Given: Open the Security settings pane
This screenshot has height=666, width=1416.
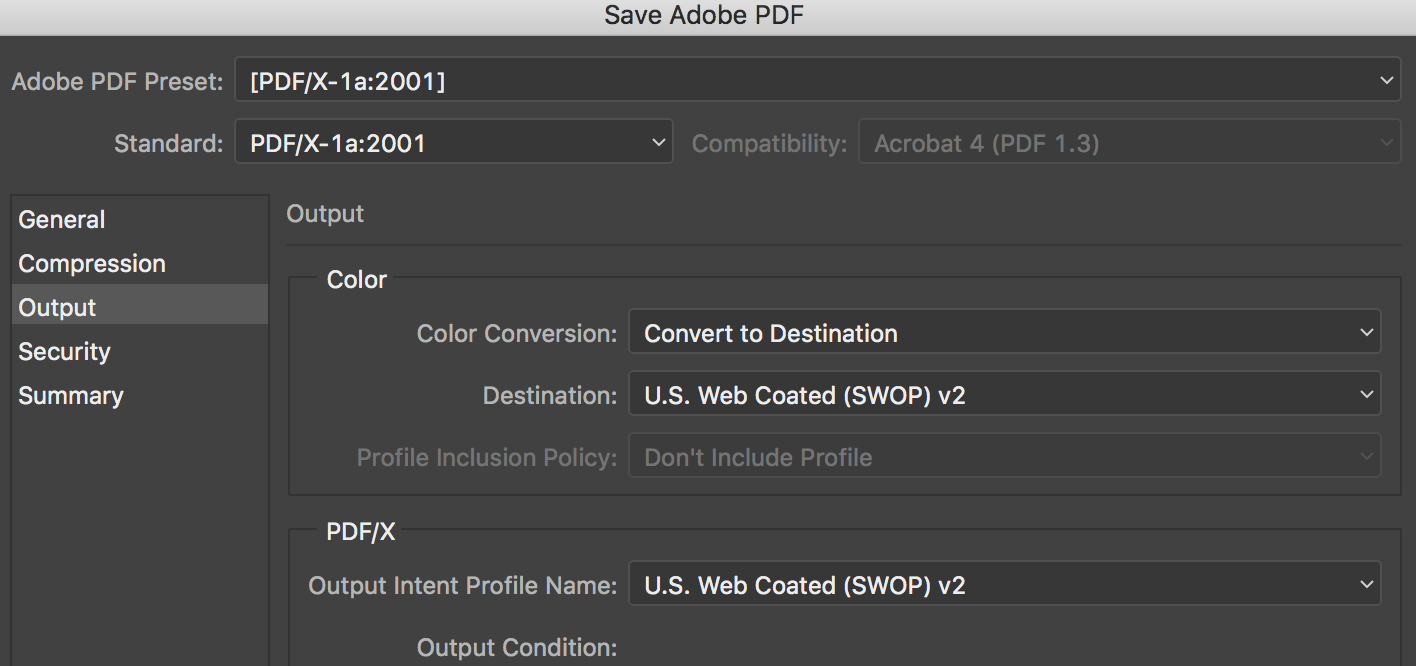Looking at the screenshot, I should pyautogui.click(x=64, y=351).
